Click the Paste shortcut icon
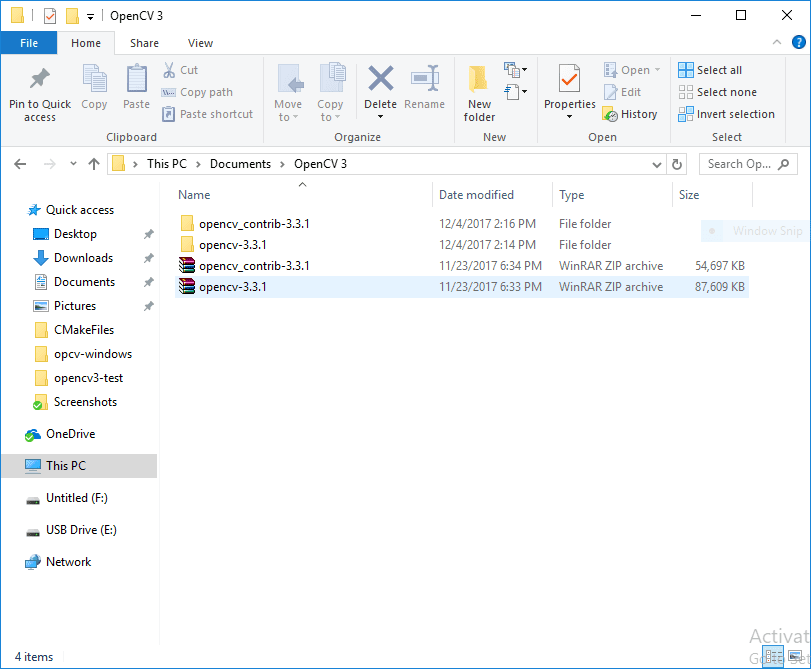This screenshot has height=669, width=811. [169, 114]
